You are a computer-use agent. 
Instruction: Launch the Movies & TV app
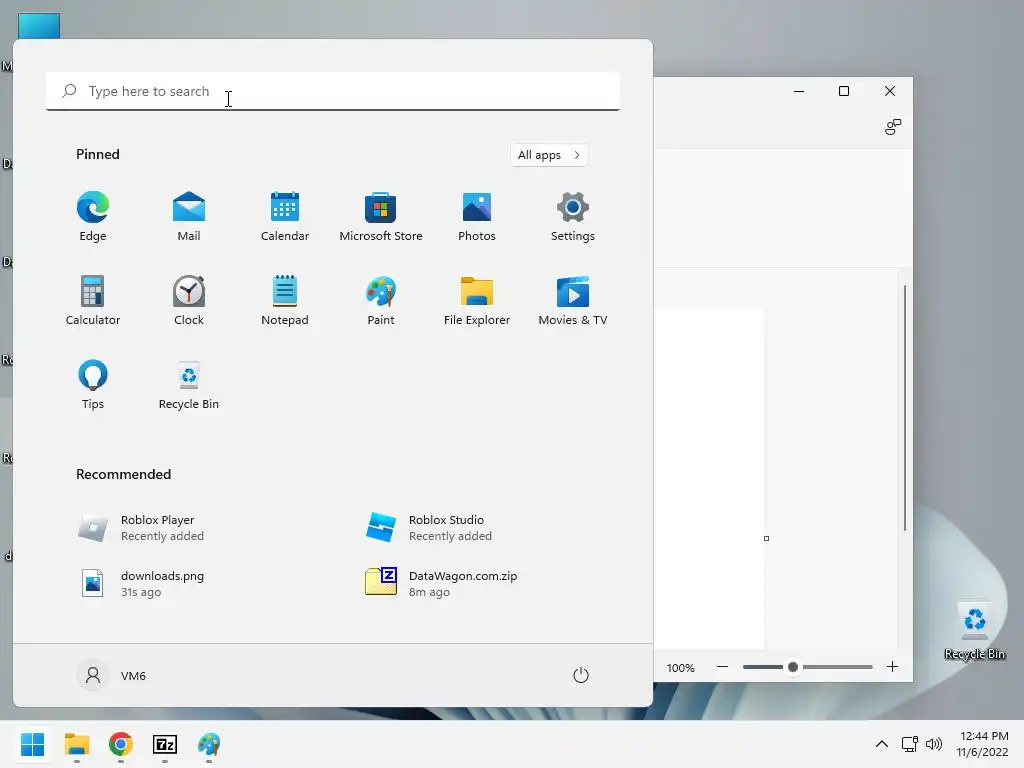573,300
